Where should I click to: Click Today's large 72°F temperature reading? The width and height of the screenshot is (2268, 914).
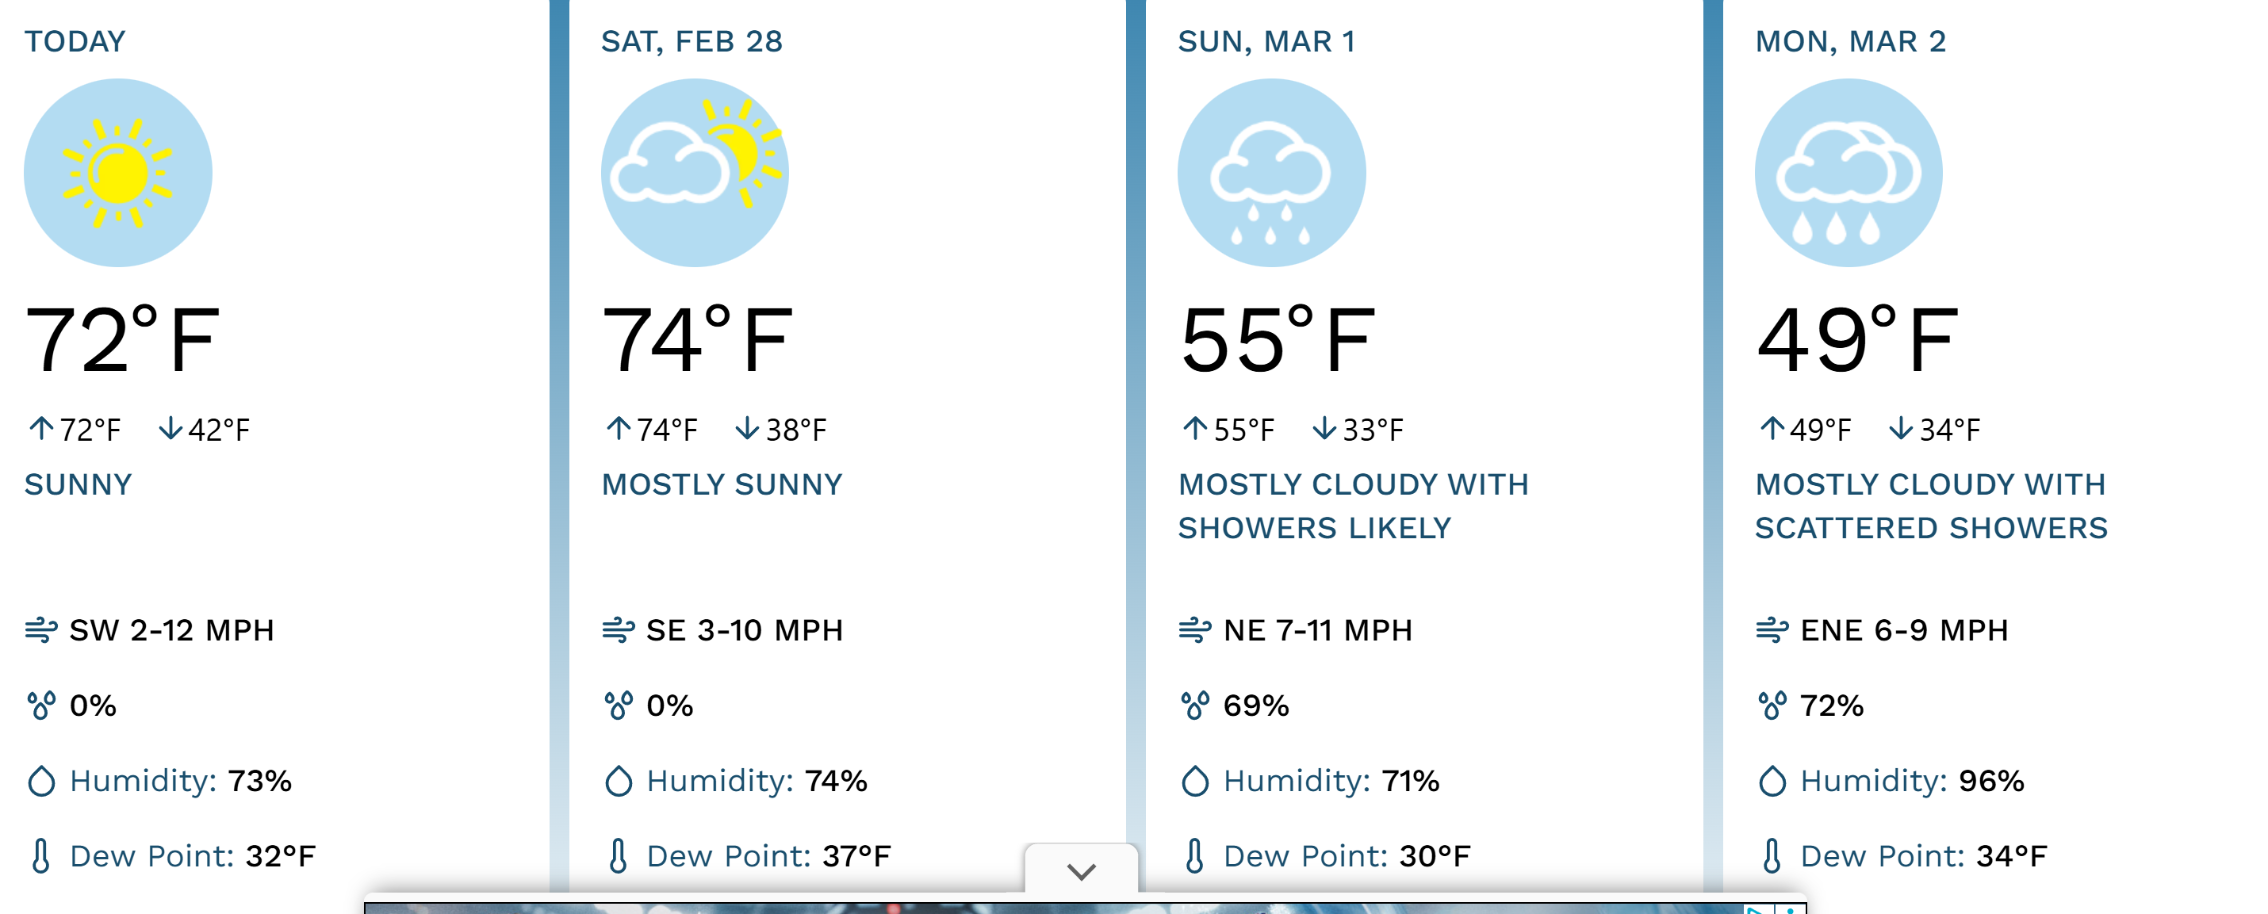click(x=122, y=340)
